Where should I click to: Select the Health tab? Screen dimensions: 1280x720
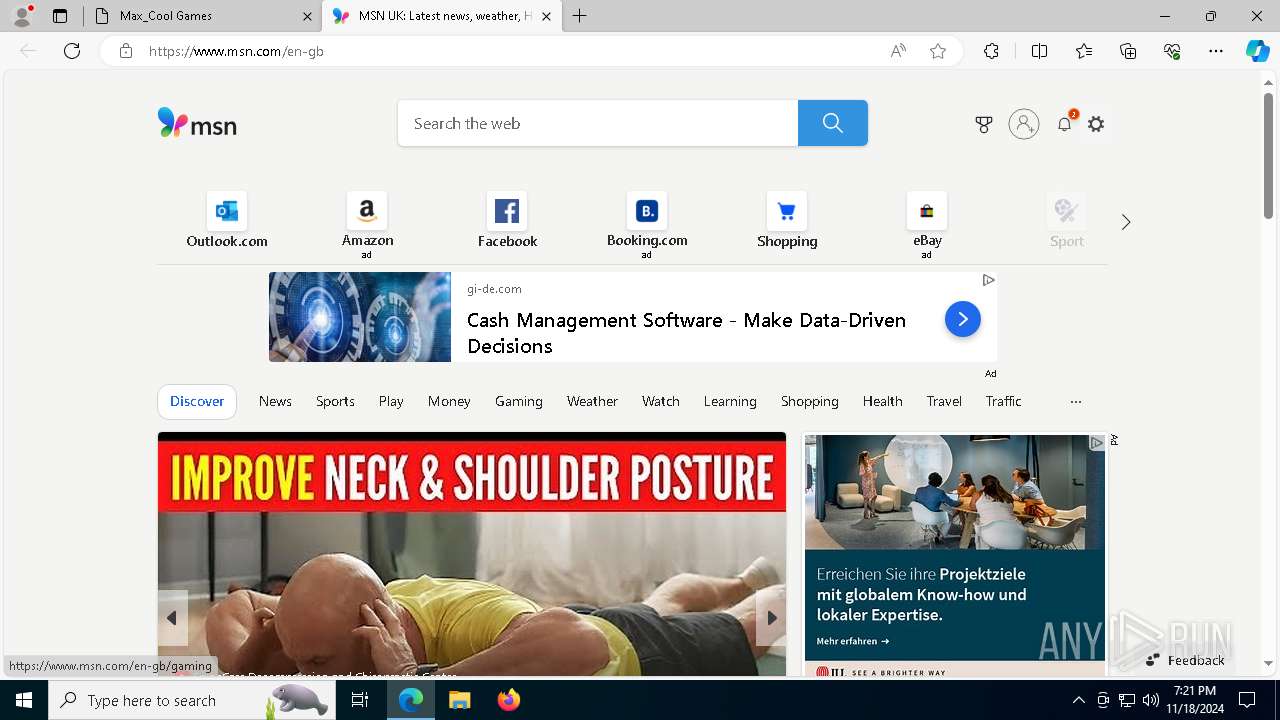[x=883, y=401]
